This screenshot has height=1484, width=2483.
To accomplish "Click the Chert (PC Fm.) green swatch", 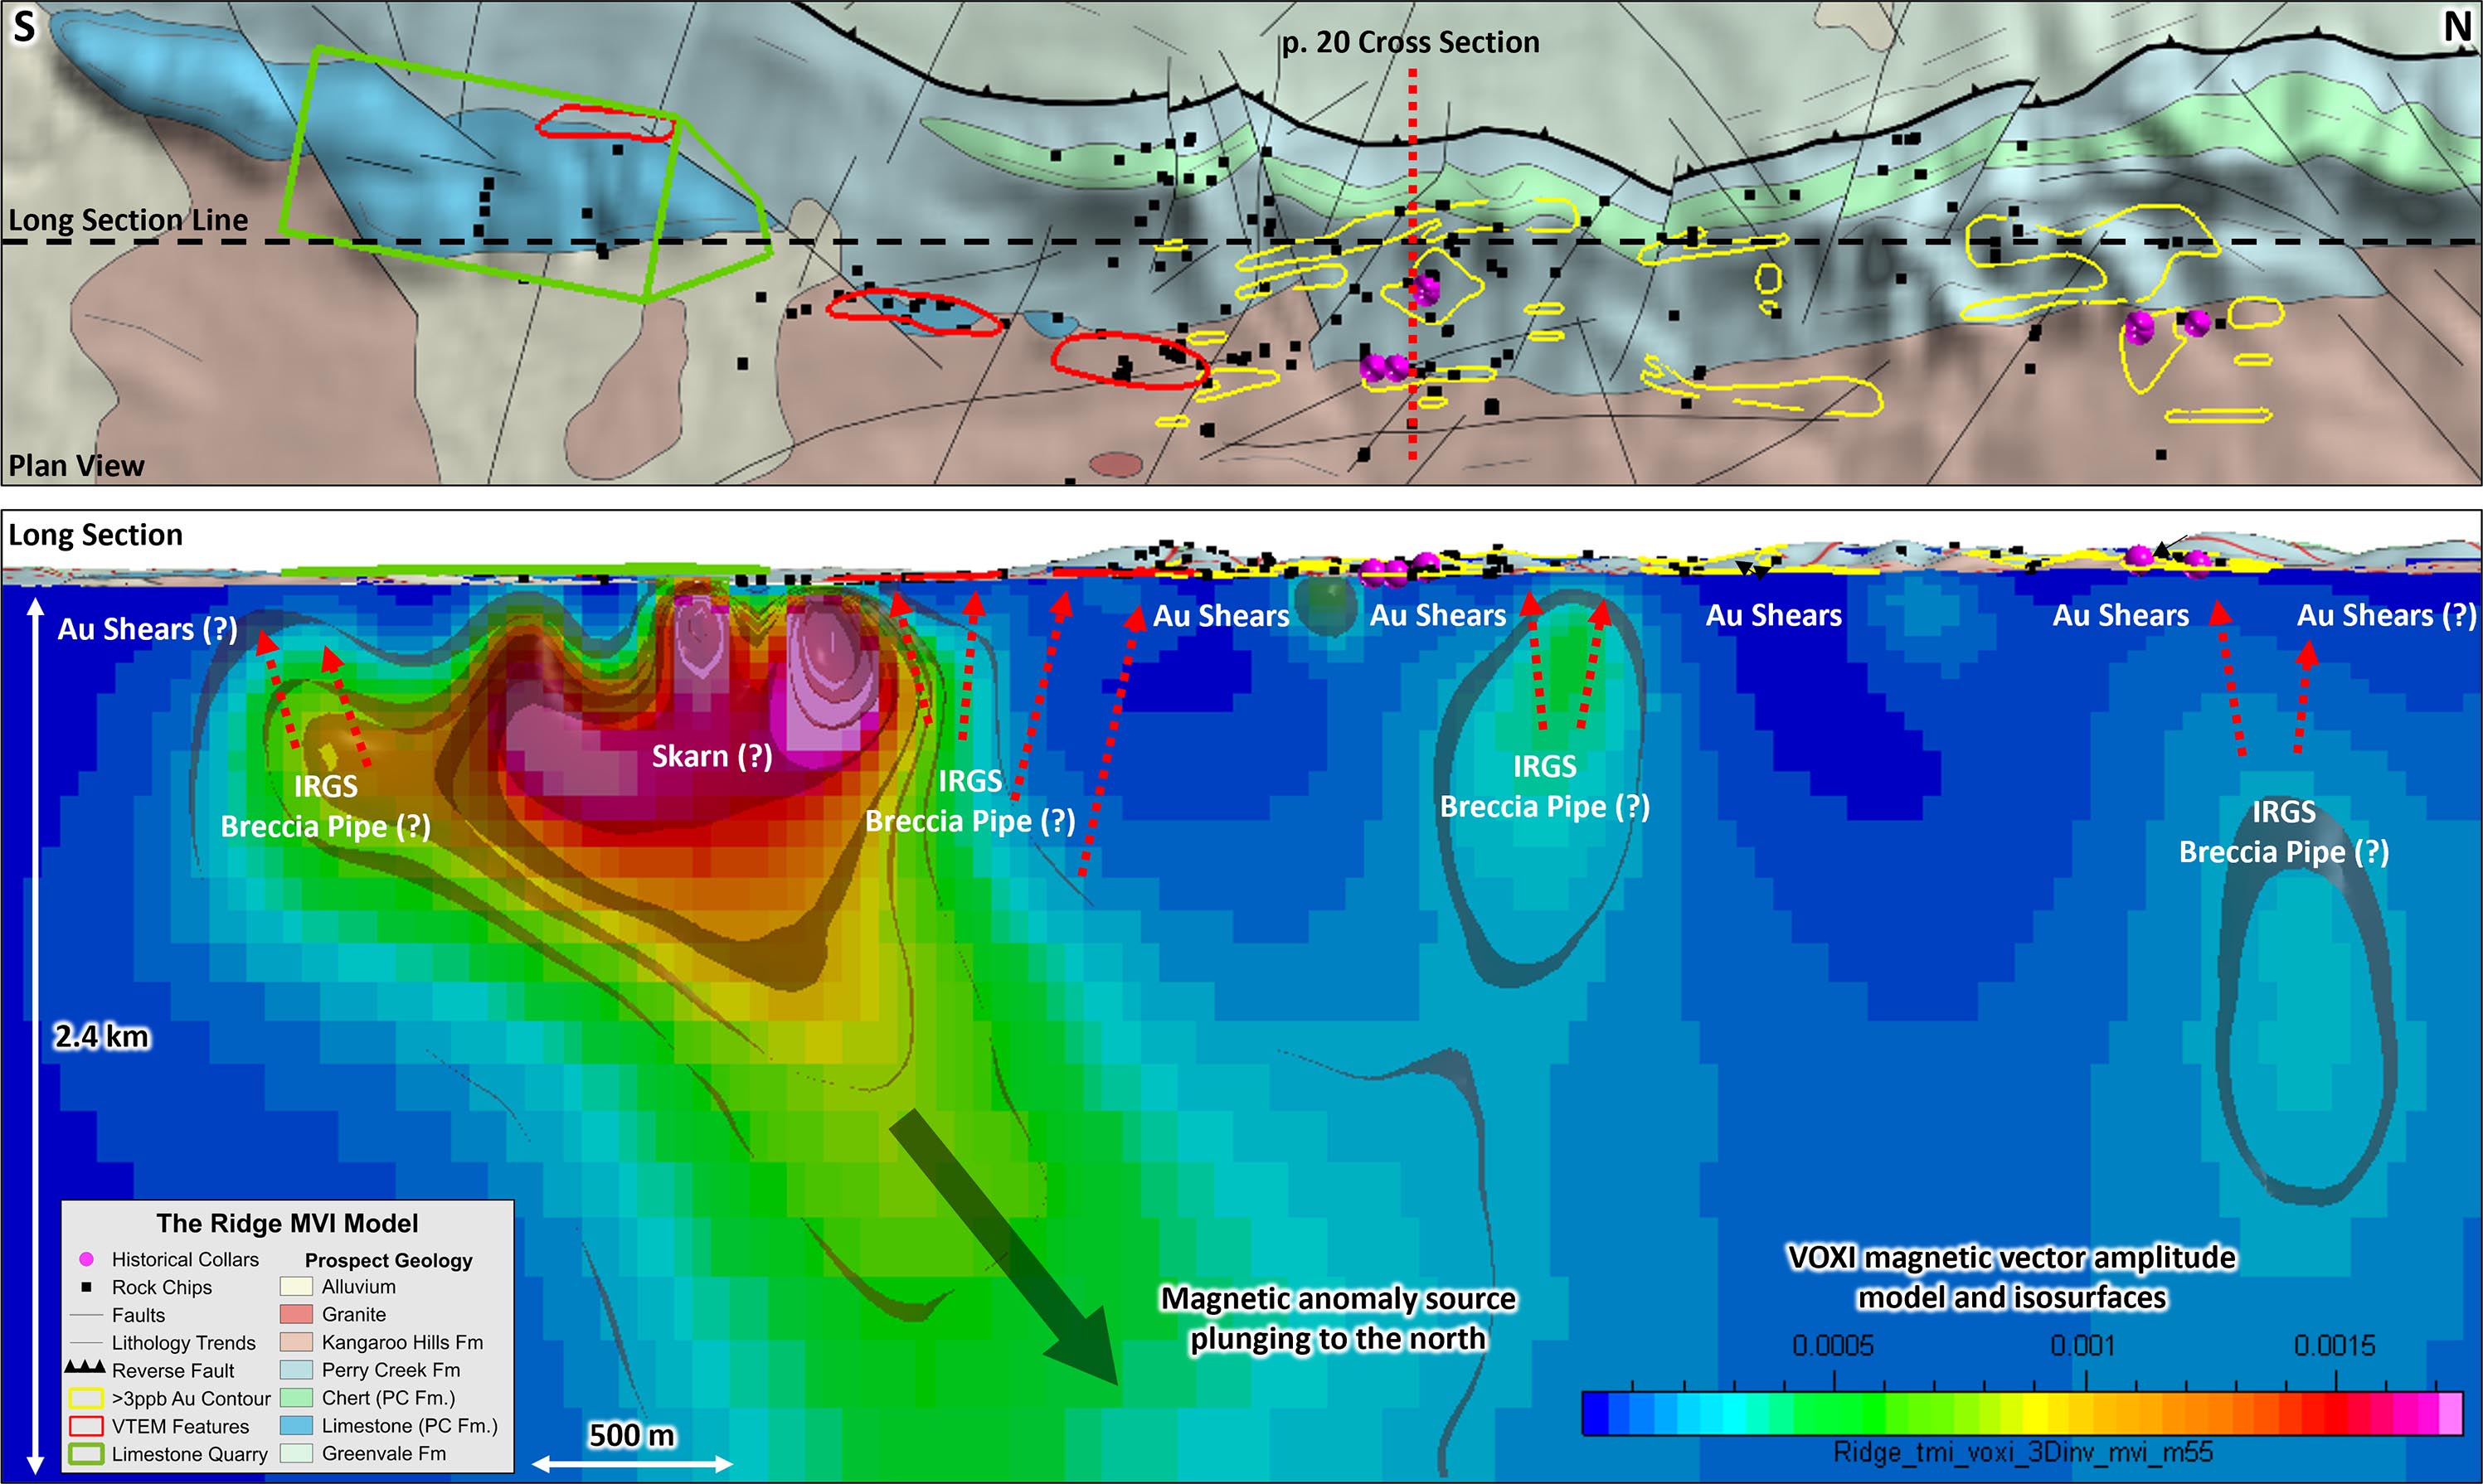I will tap(296, 1397).
